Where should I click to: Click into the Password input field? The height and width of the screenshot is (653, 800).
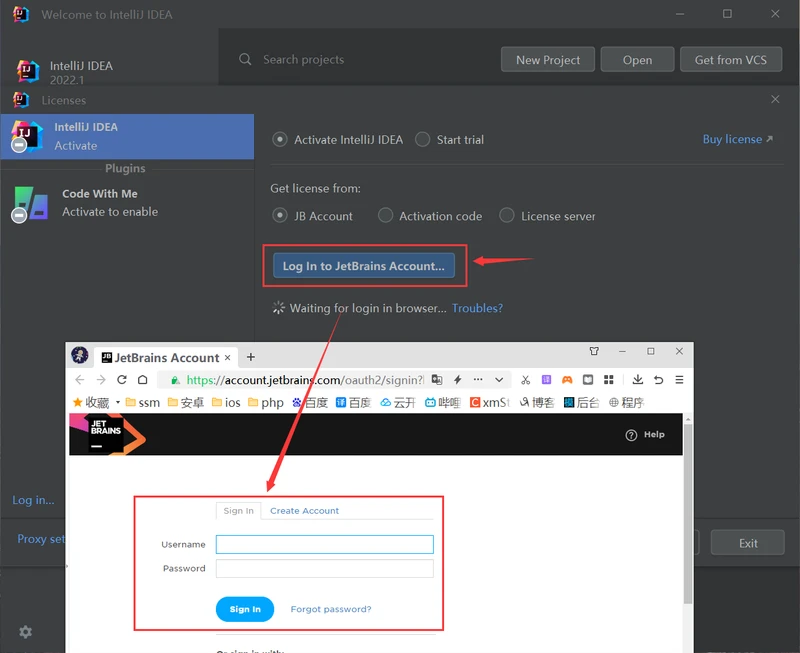tap(324, 568)
